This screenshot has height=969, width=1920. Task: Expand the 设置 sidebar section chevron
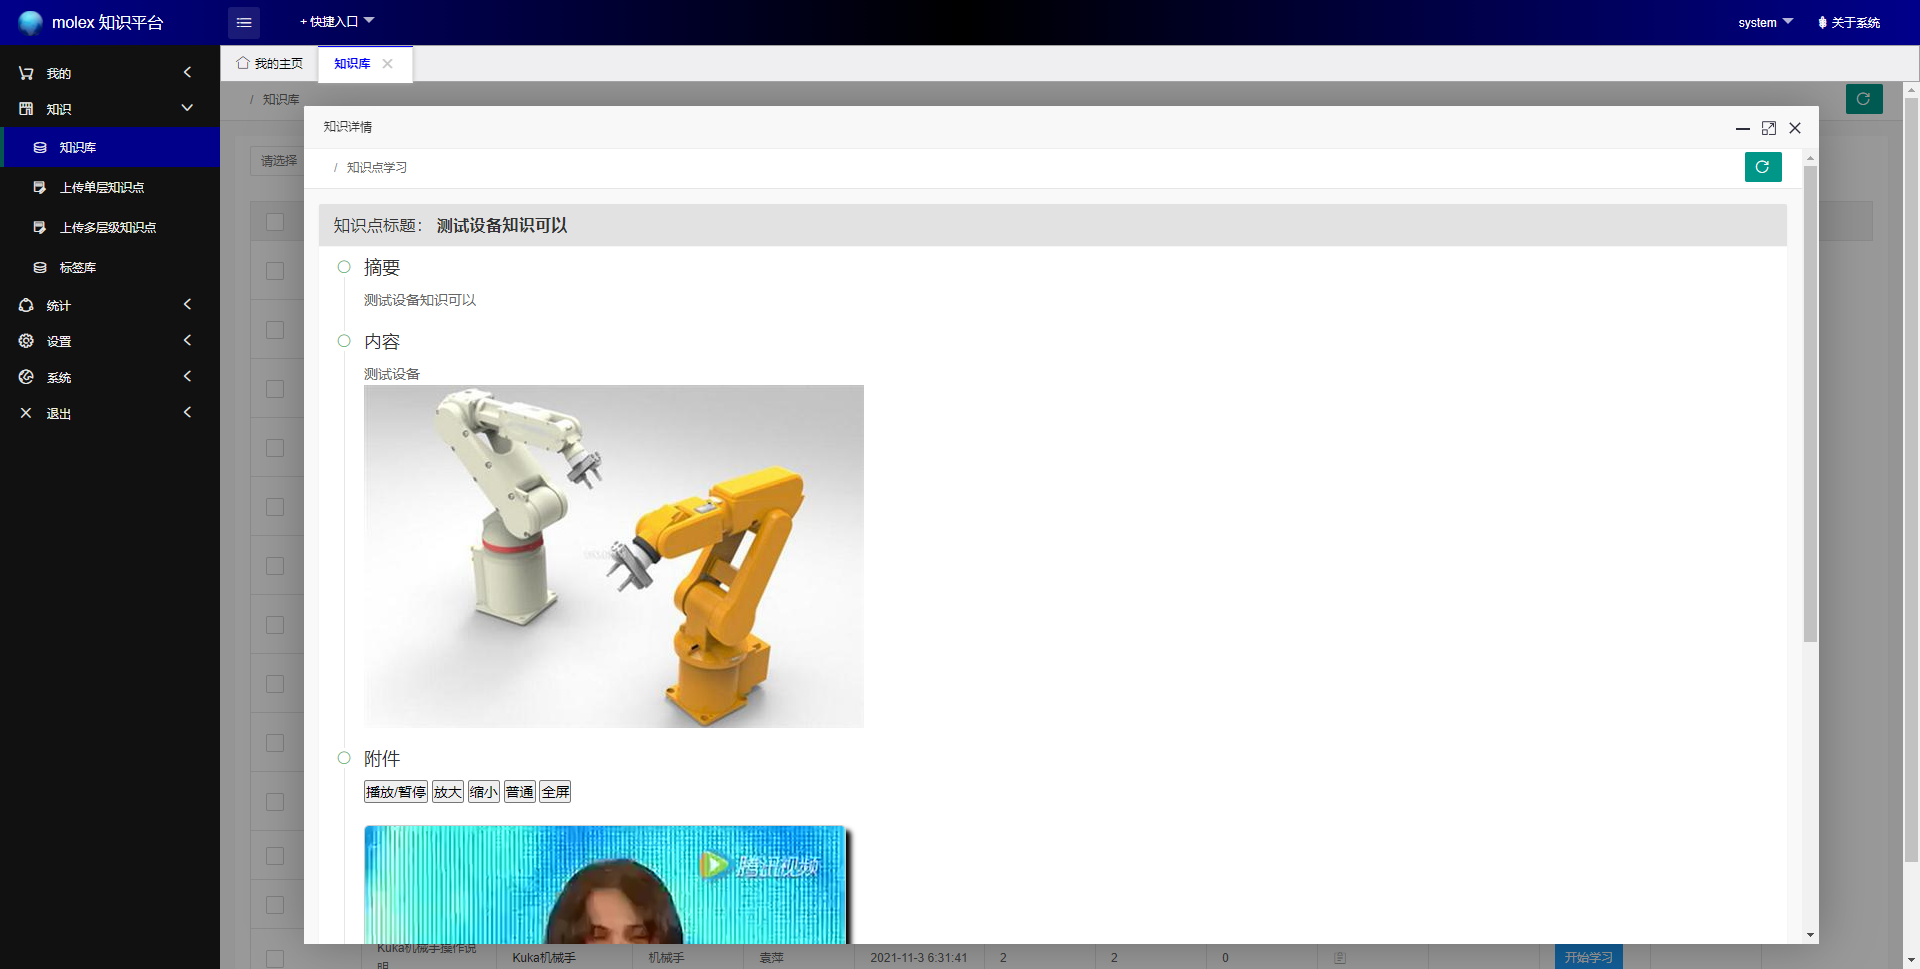[x=187, y=340]
